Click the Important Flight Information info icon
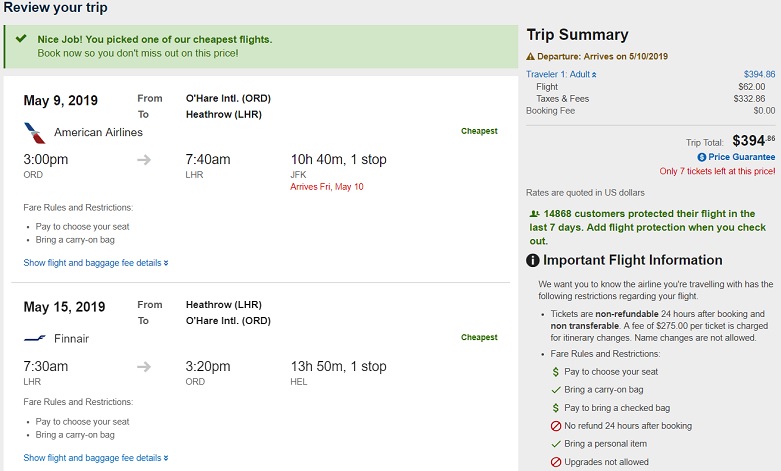781x471 pixels. coord(533,261)
